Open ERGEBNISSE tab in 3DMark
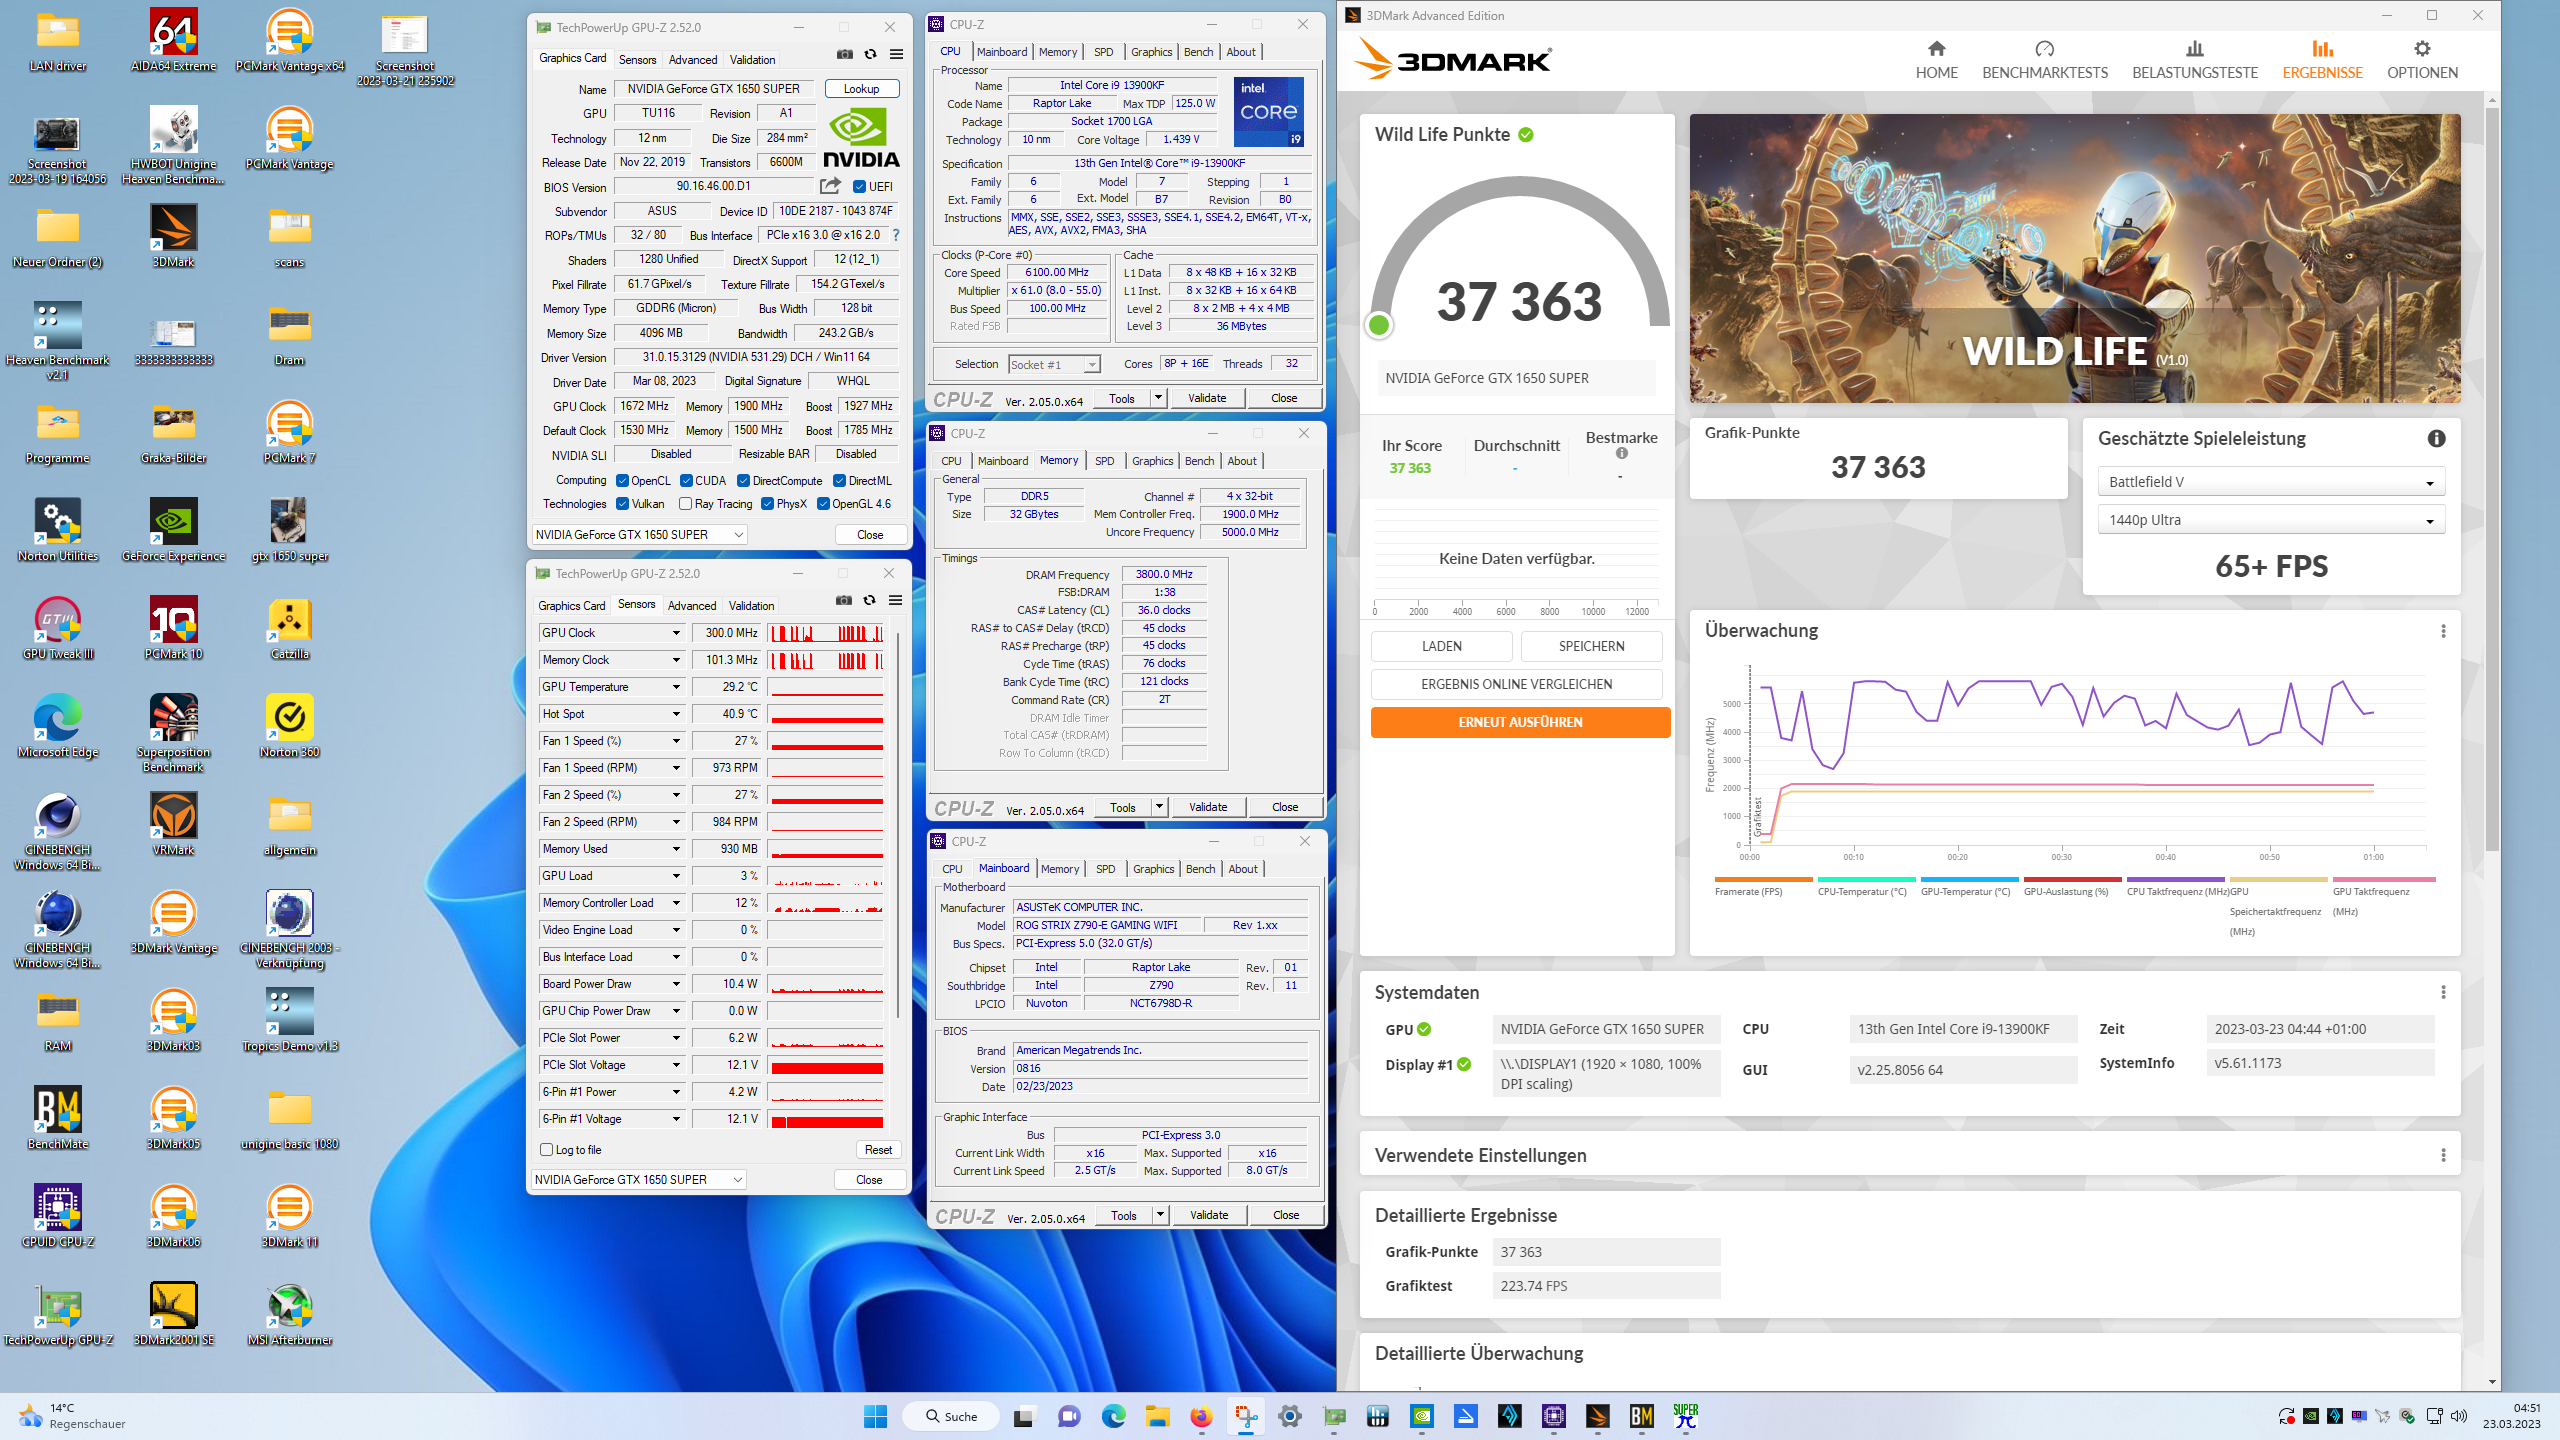The width and height of the screenshot is (2560, 1440). [x=2322, y=60]
